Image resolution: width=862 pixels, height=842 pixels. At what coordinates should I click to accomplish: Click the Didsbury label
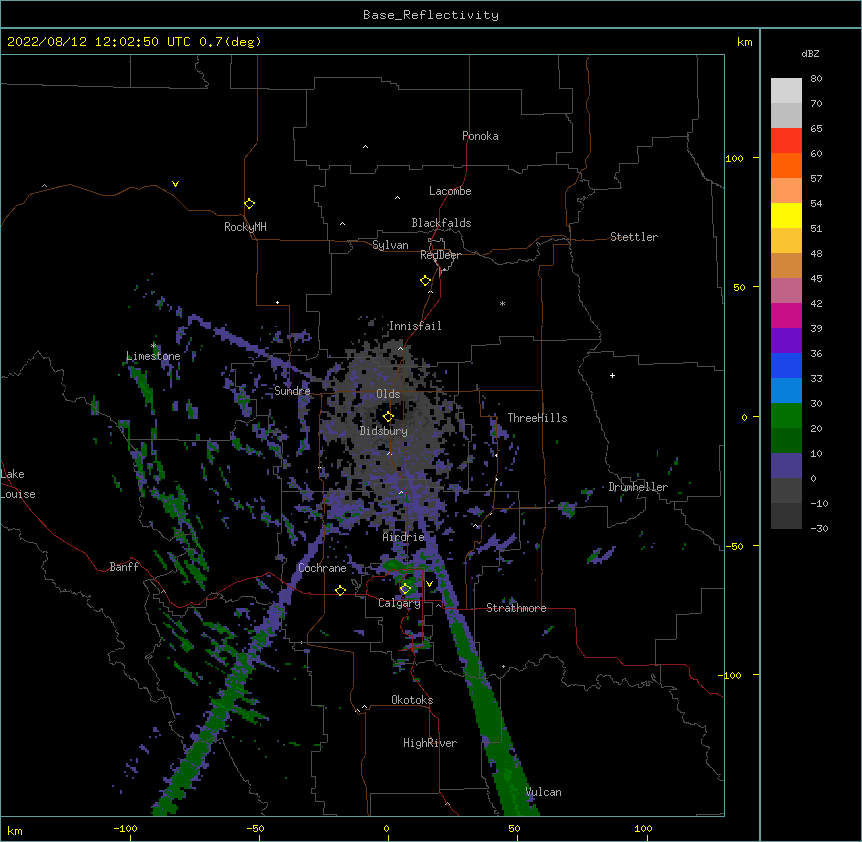tap(384, 431)
